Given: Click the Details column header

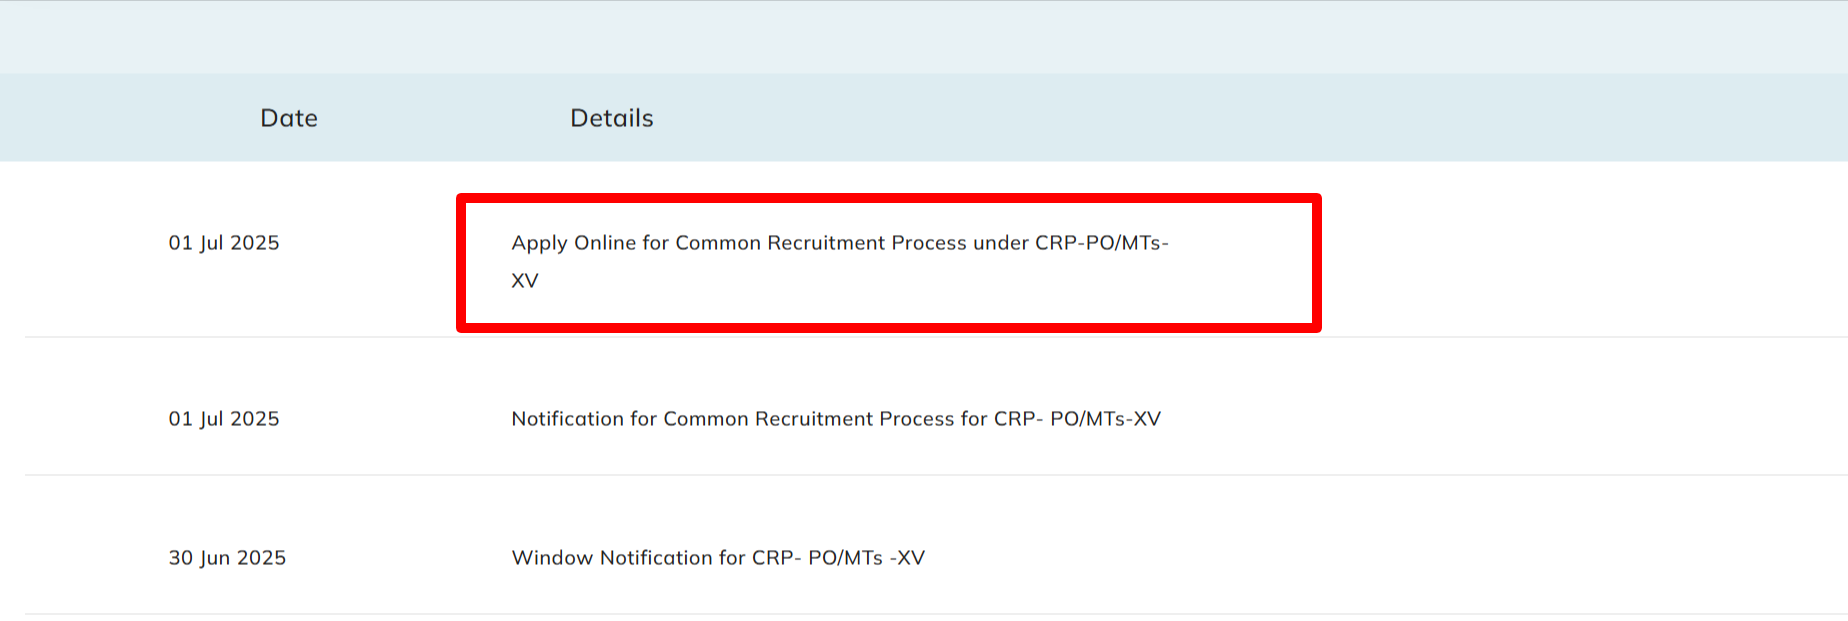Looking at the screenshot, I should click(x=611, y=118).
